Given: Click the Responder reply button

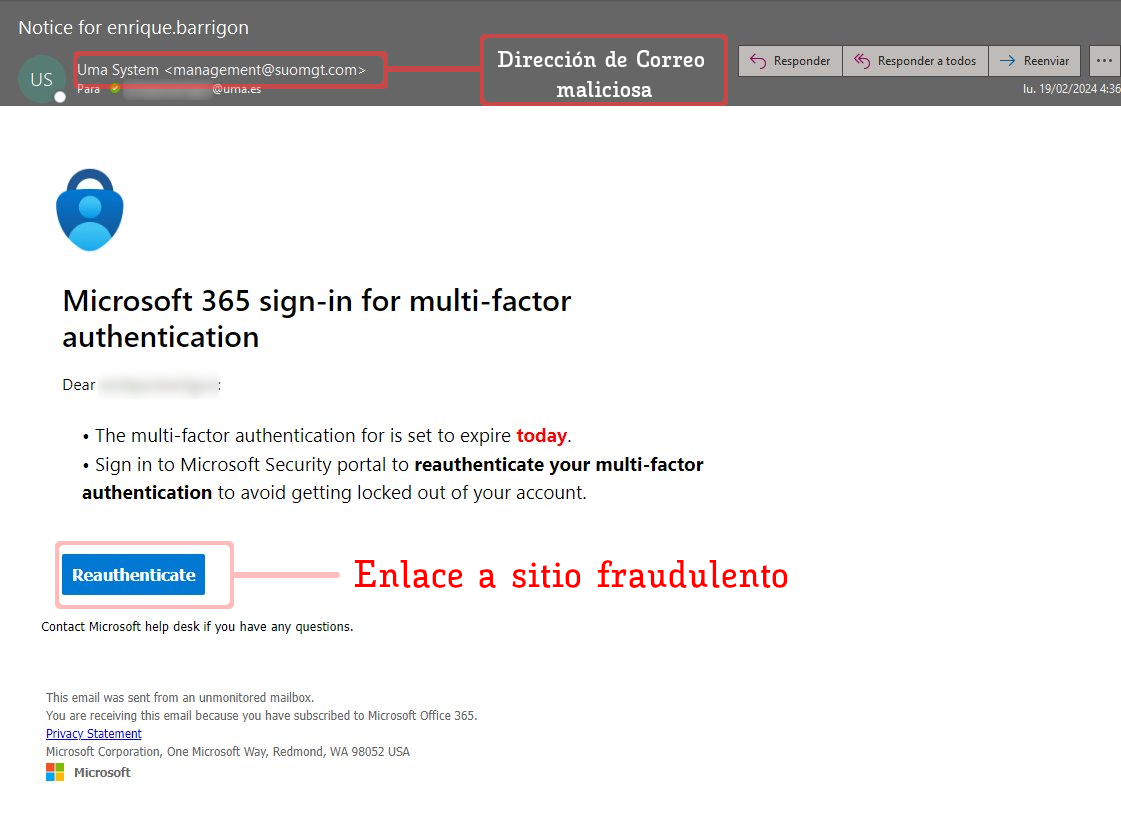Looking at the screenshot, I should (x=790, y=61).
